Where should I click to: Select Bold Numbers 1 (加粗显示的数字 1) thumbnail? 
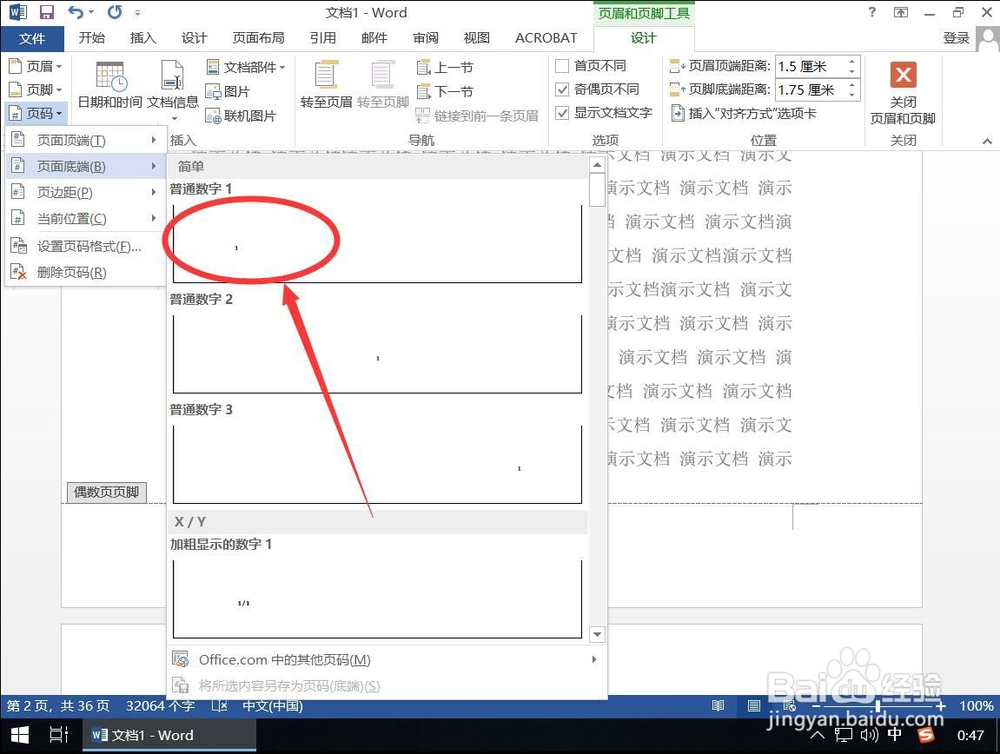(x=377, y=599)
